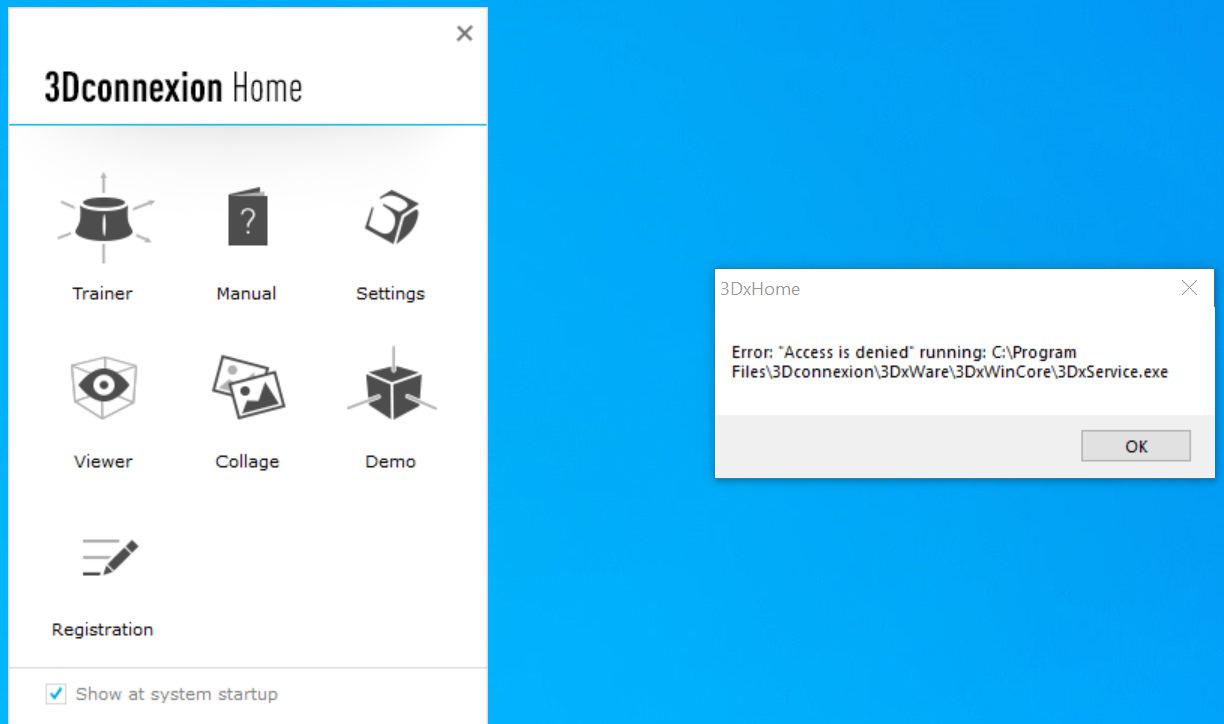Click the Viewer text label
This screenshot has height=724, width=1224.
[x=103, y=461]
